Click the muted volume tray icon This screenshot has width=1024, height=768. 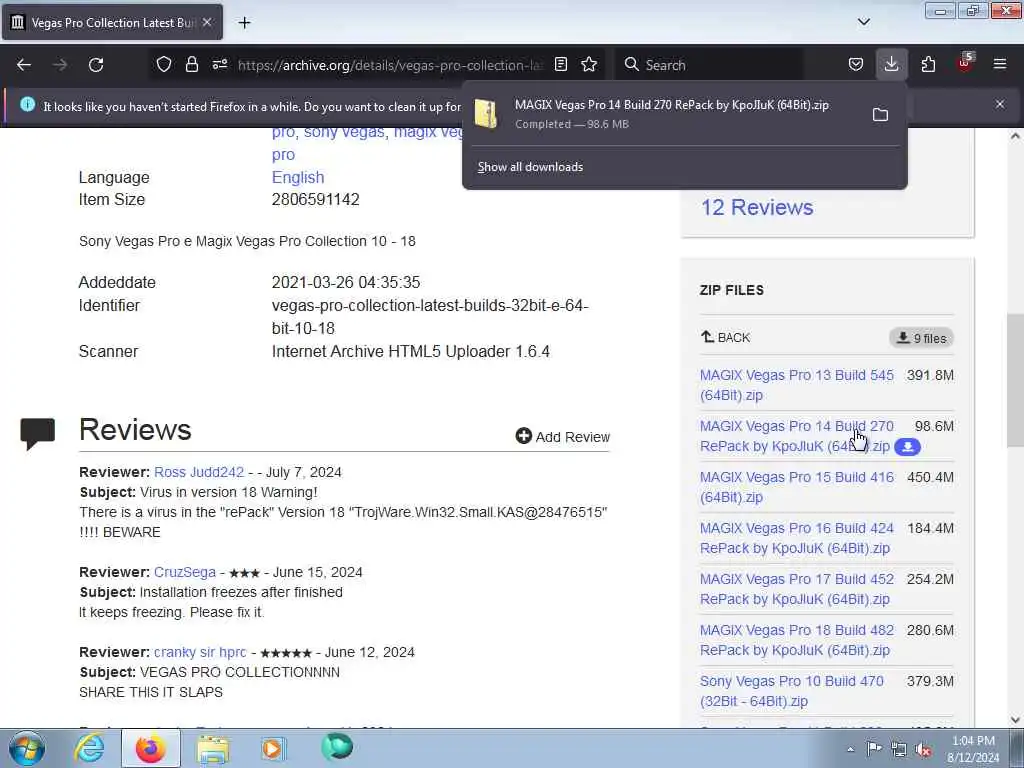(x=923, y=749)
